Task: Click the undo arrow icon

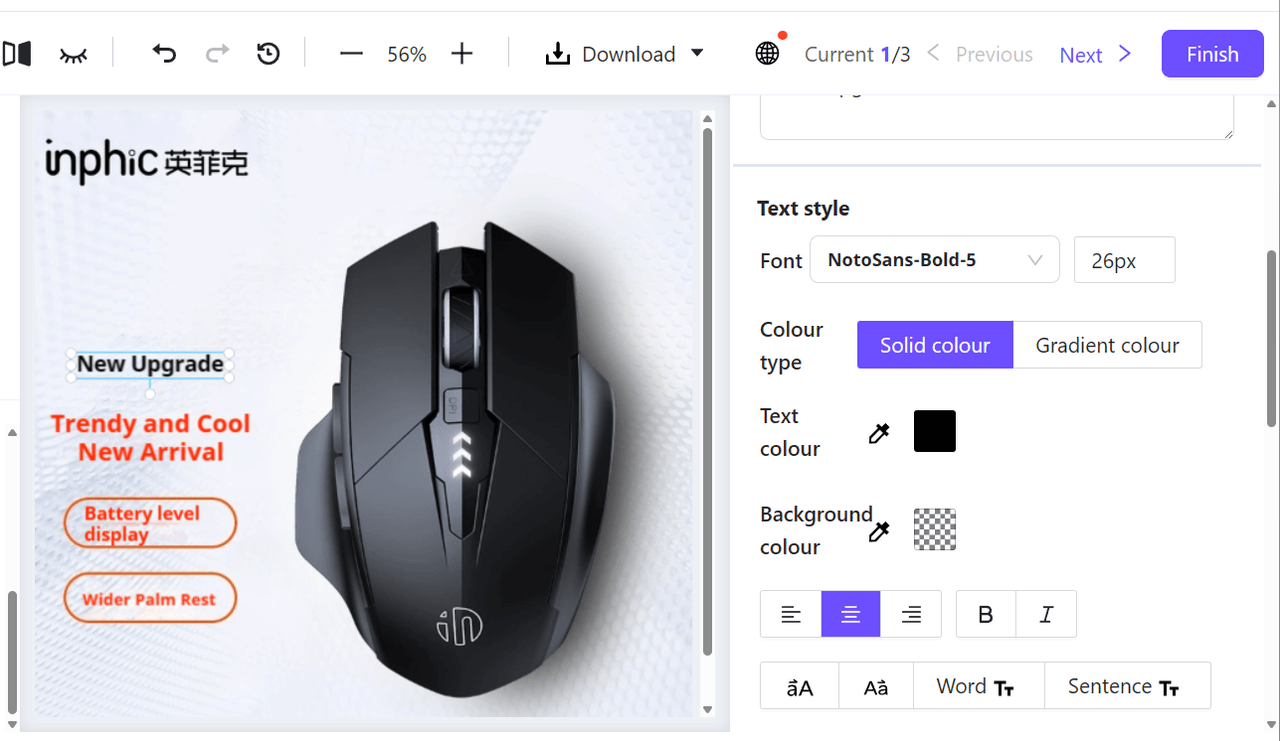Action: 164,54
